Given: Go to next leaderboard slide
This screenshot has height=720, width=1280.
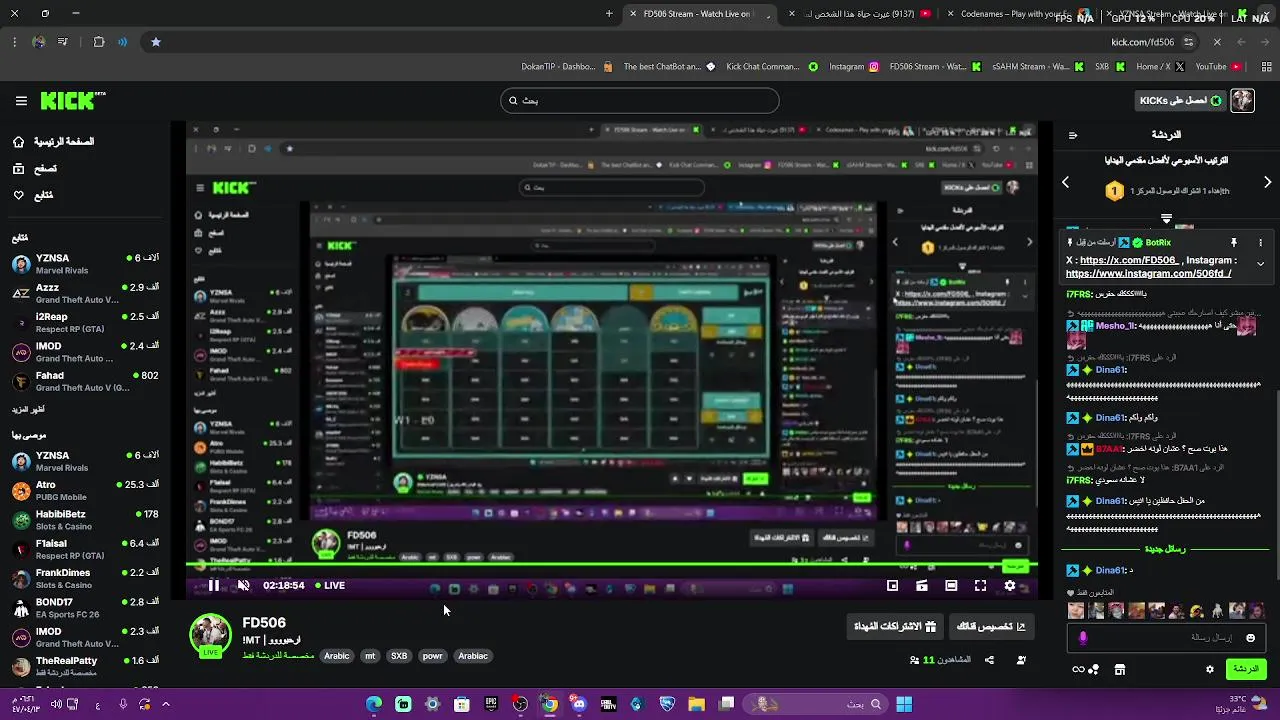Looking at the screenshot, I should 1267,182.
